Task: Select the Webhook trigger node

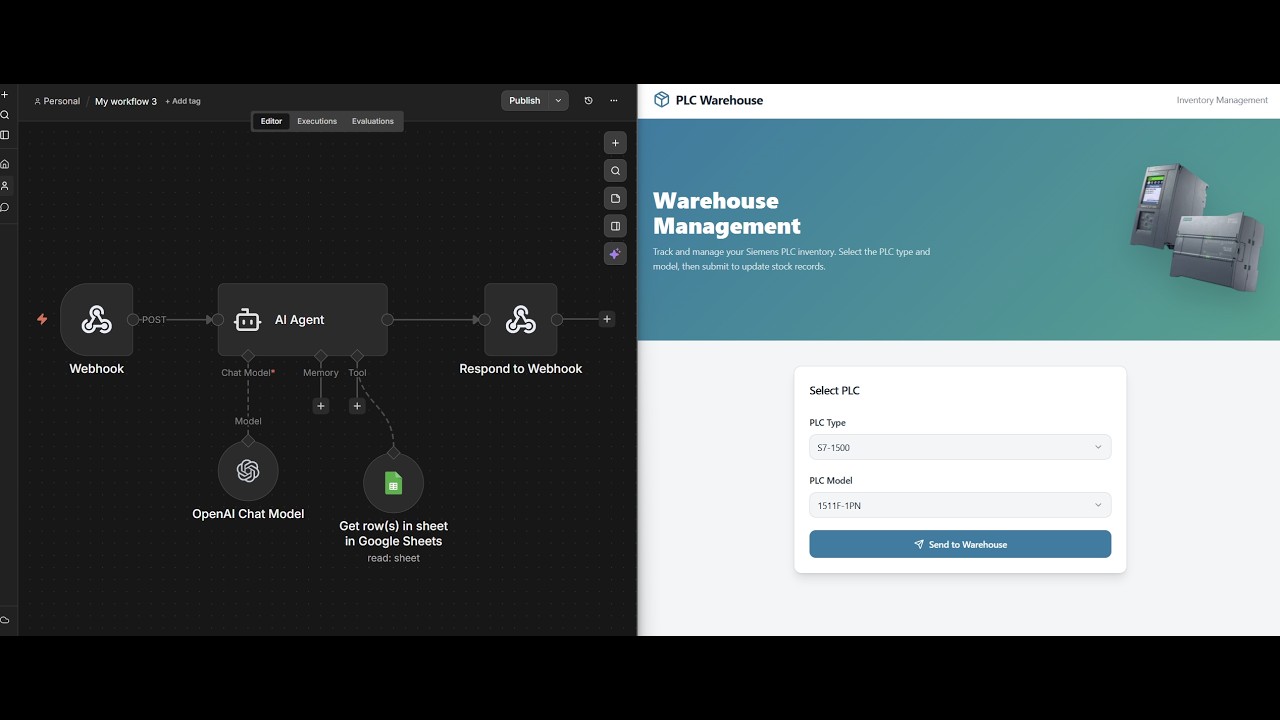Action: click(97, 320)
